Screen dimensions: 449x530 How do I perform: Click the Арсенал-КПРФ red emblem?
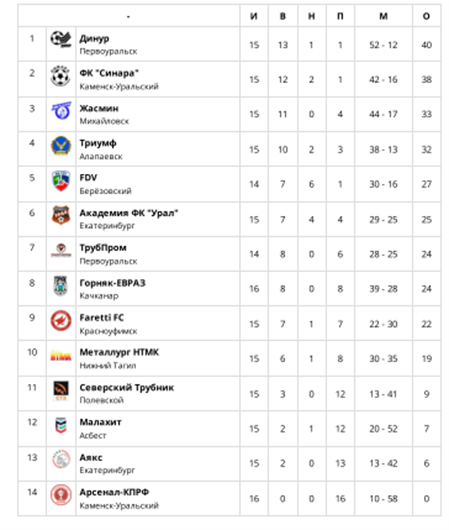(x=61, y=495)
